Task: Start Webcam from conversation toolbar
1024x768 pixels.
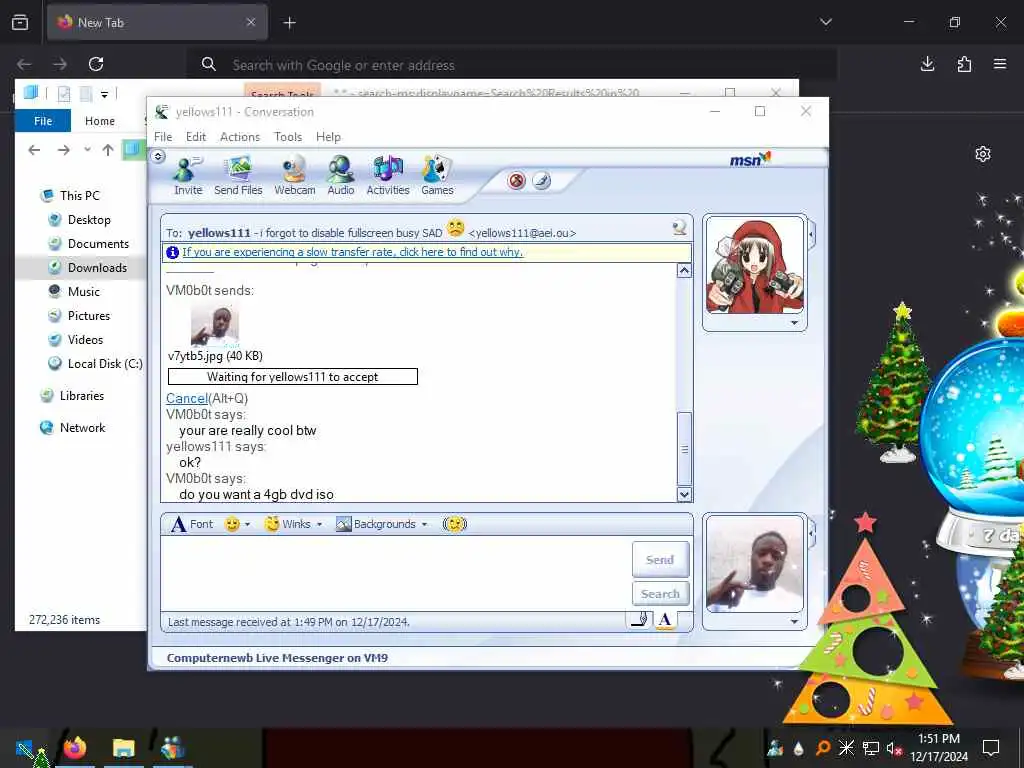Action: [x=295, y=176]
